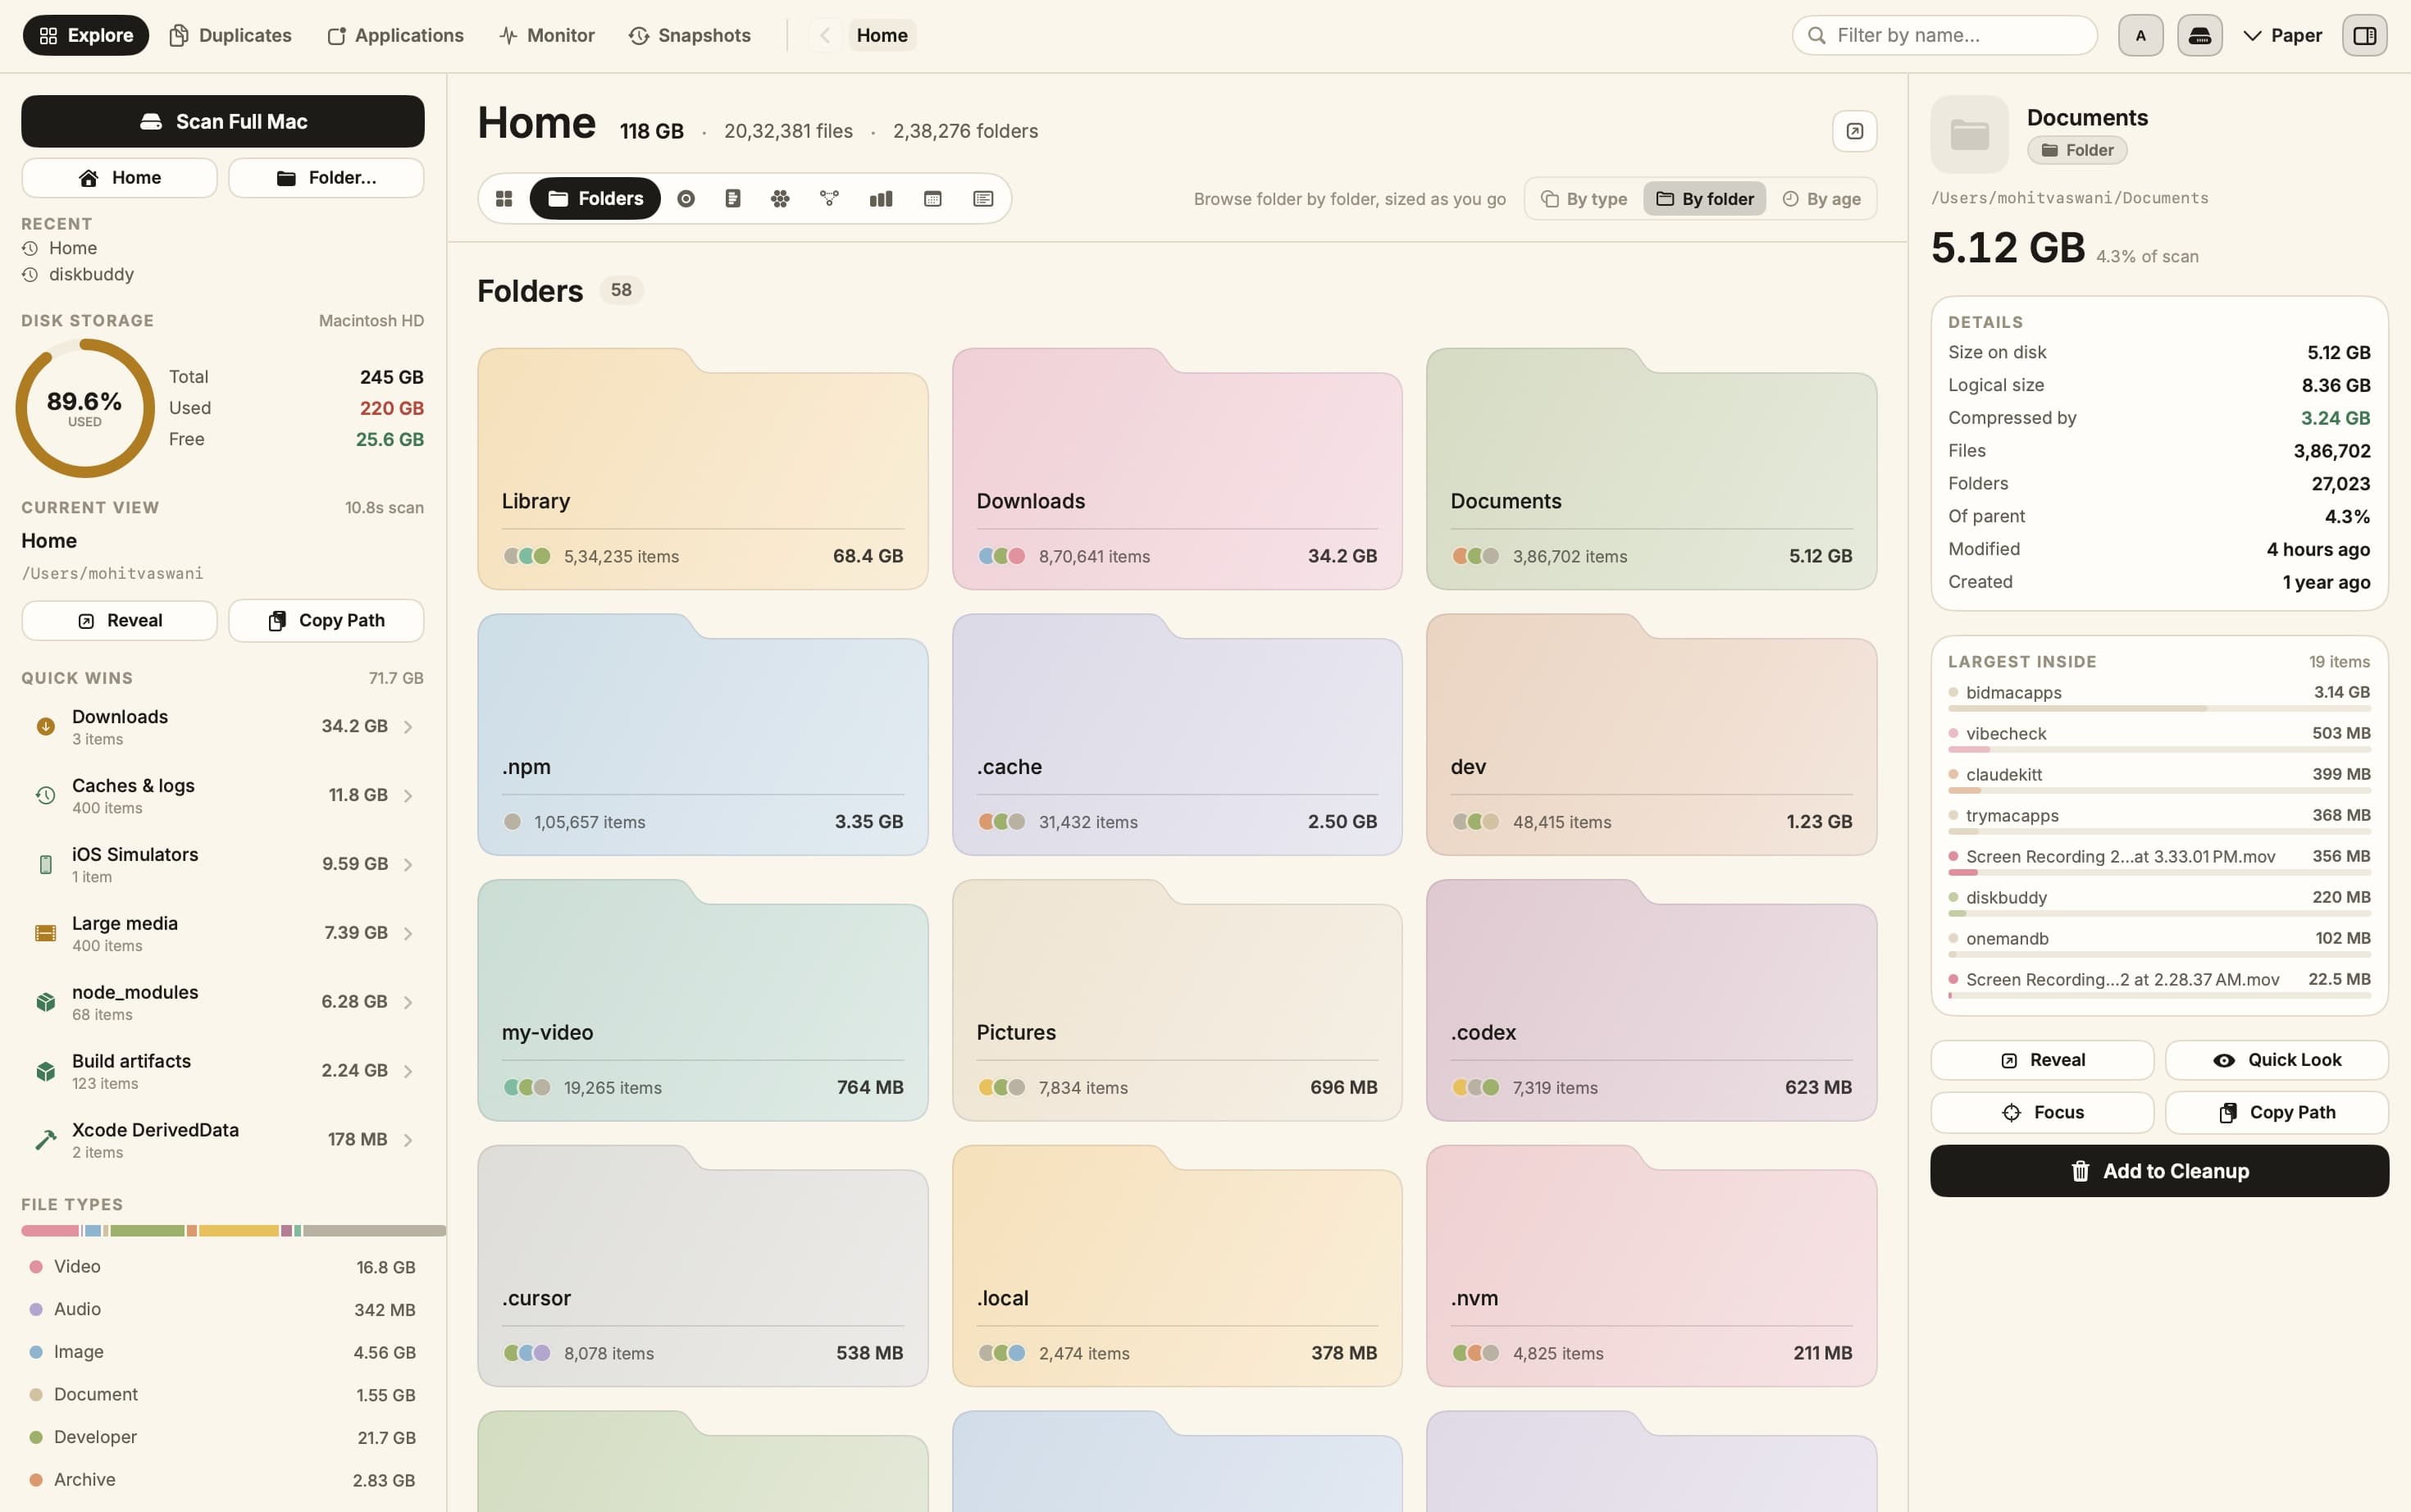Switch grouping to By age

[x=1821, y=199]
